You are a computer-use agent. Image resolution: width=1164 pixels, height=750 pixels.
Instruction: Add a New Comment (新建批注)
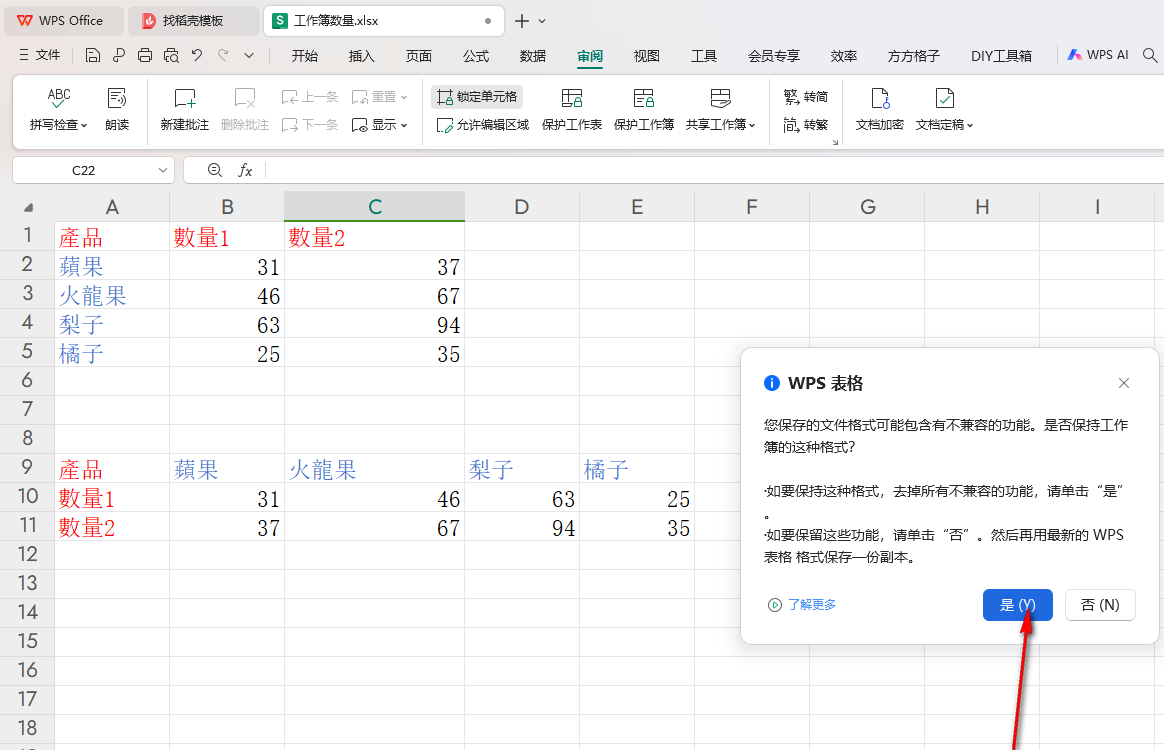pyautogui.click(x=184, y=109)
